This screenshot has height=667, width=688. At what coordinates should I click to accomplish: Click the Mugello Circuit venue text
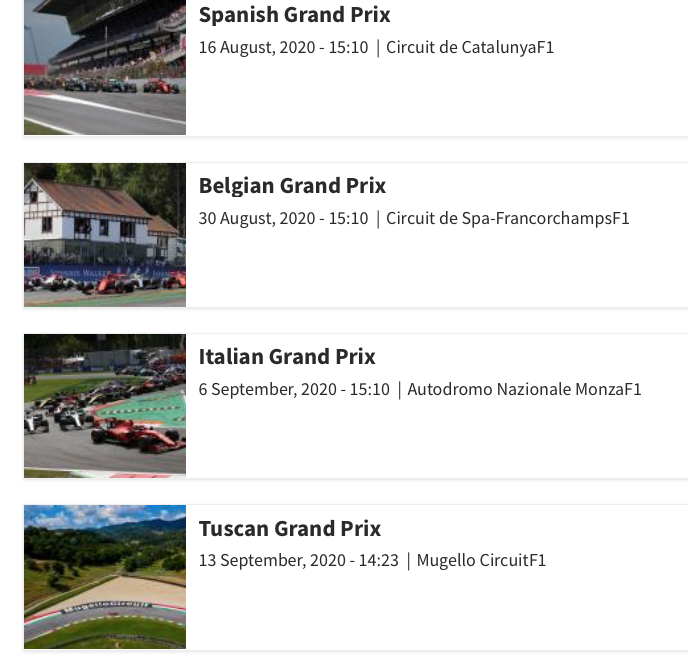click(471, 561)
